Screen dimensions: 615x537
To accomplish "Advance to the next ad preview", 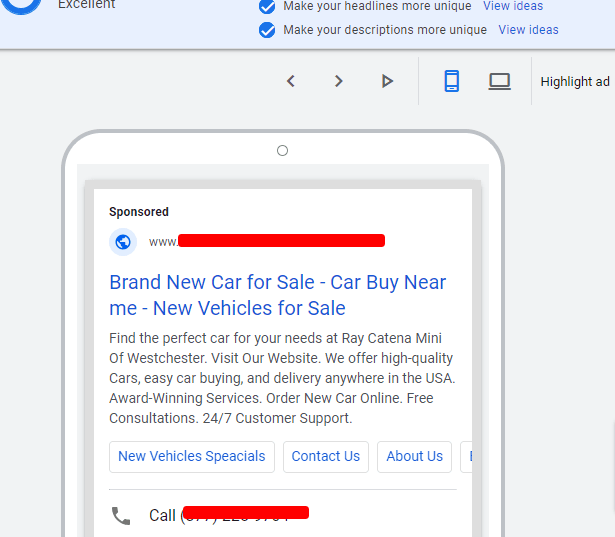I will tap(339, 81).
